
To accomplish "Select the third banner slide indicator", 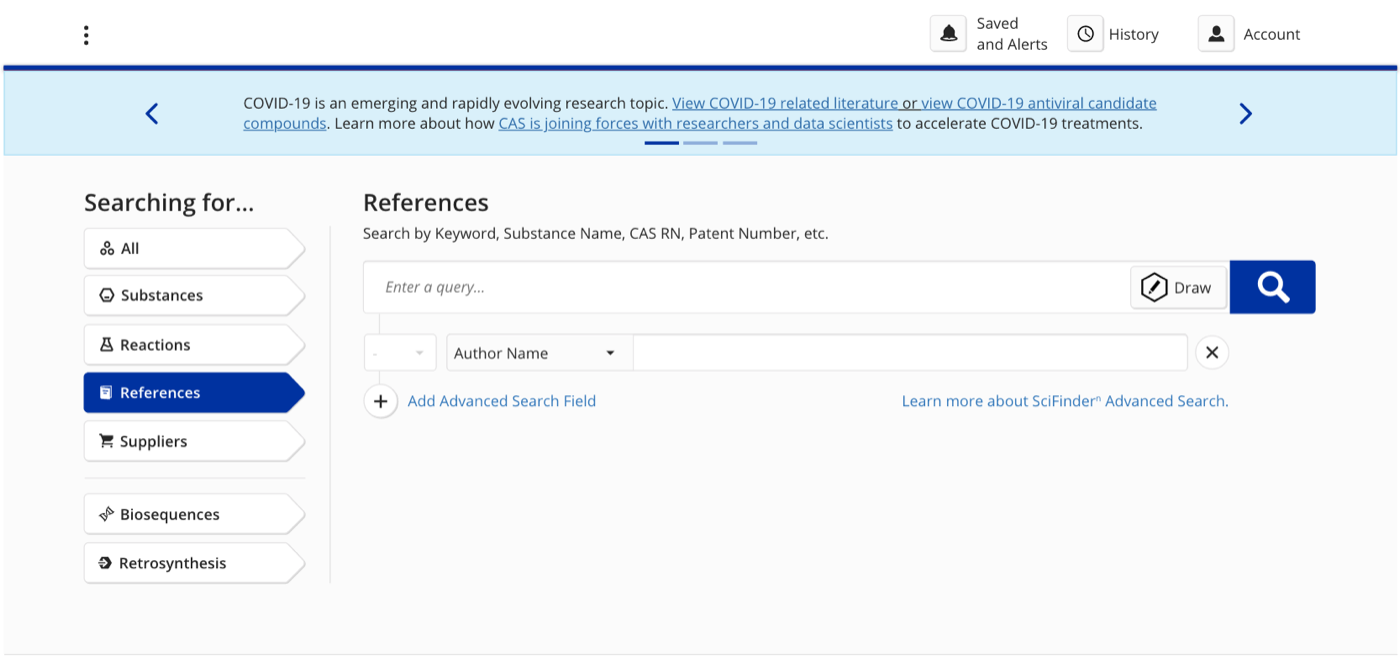I will click(740, 143).
